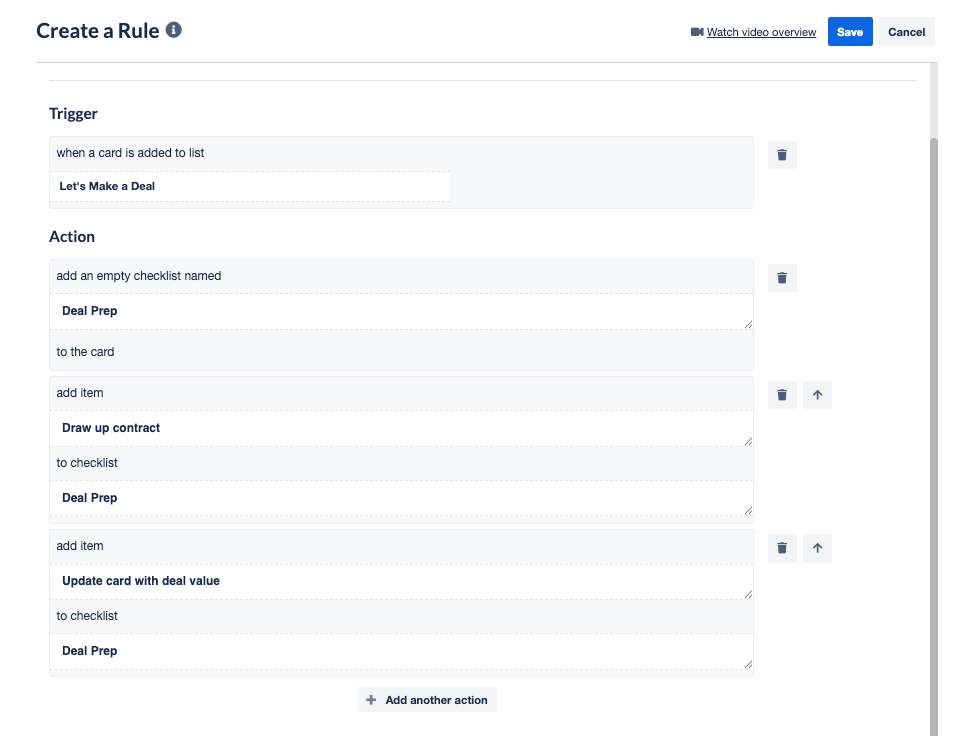Viewport: 969px width, 736px height.
Task: Click the 'to the card' text
Action: pos(85,352)
